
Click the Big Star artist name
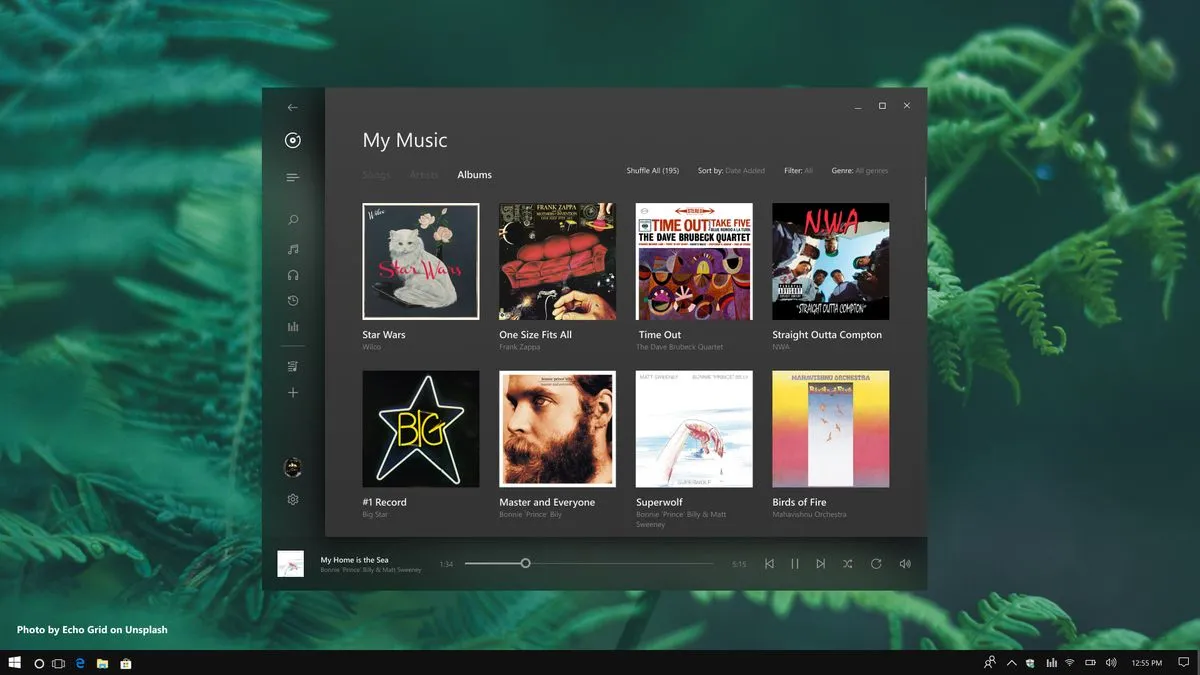pos(375,514)
